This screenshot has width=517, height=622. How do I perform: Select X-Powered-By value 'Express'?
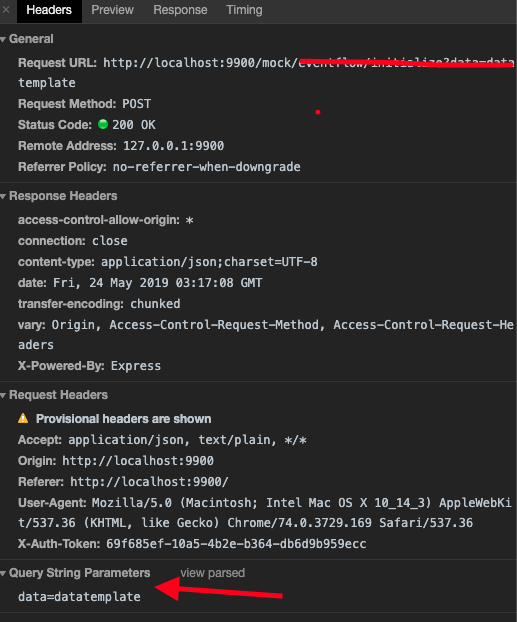pyautogui.click(x=136, y=366)
